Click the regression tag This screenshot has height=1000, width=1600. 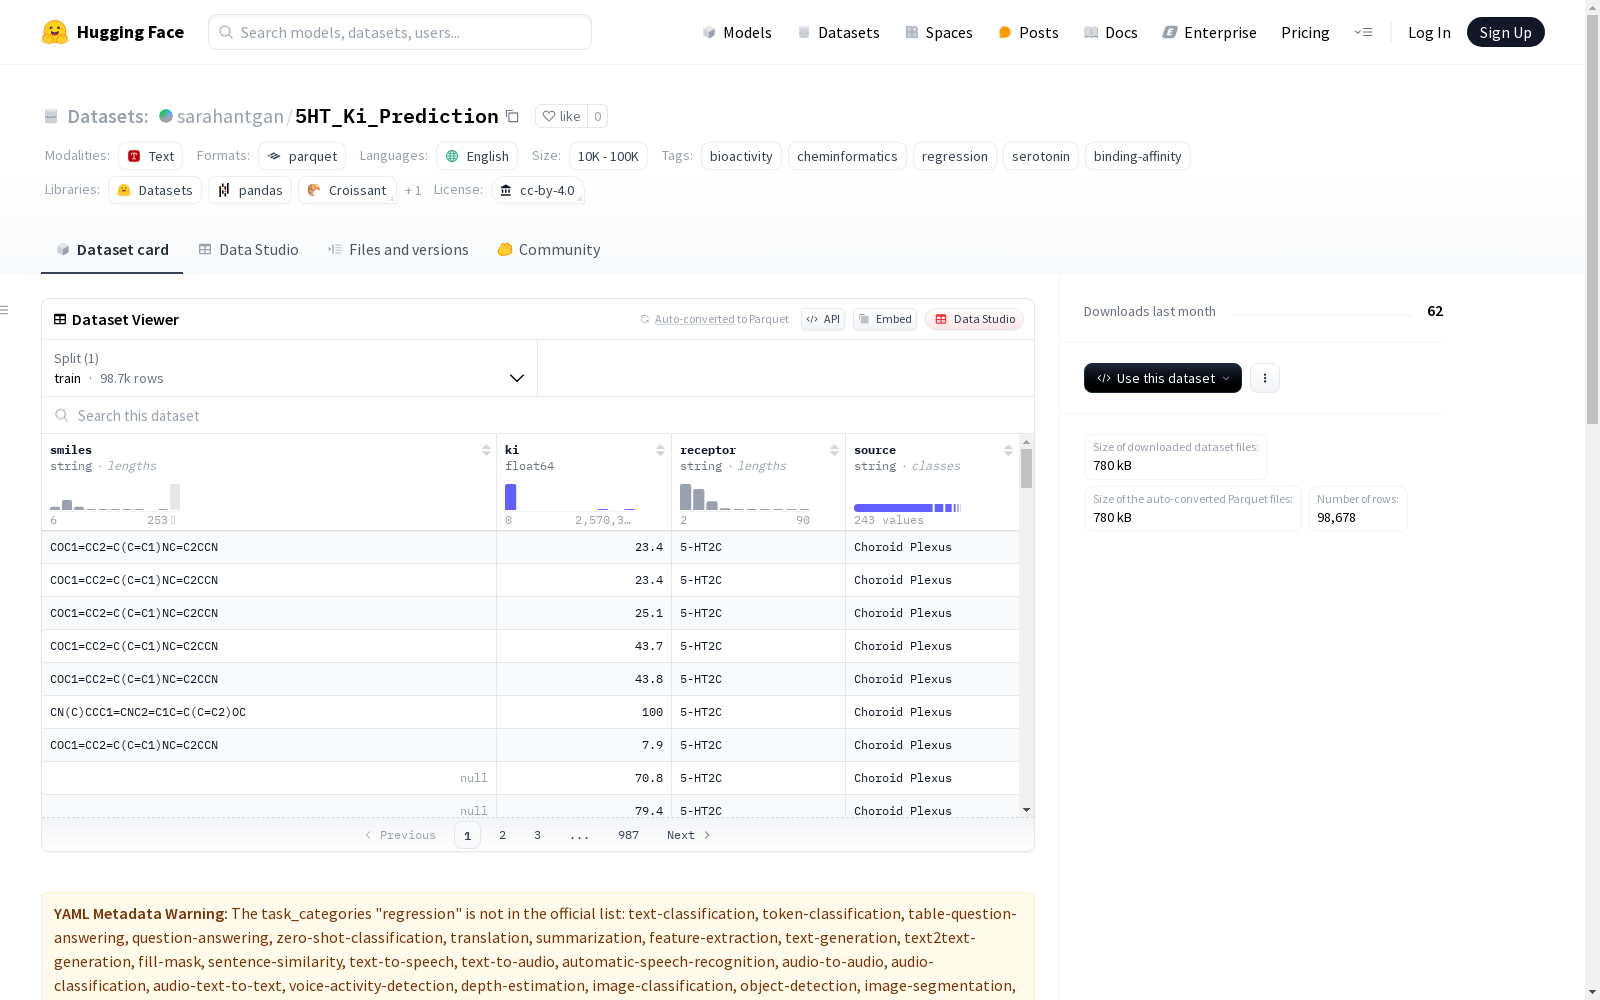pyautogui.click(x=955, y=156)
